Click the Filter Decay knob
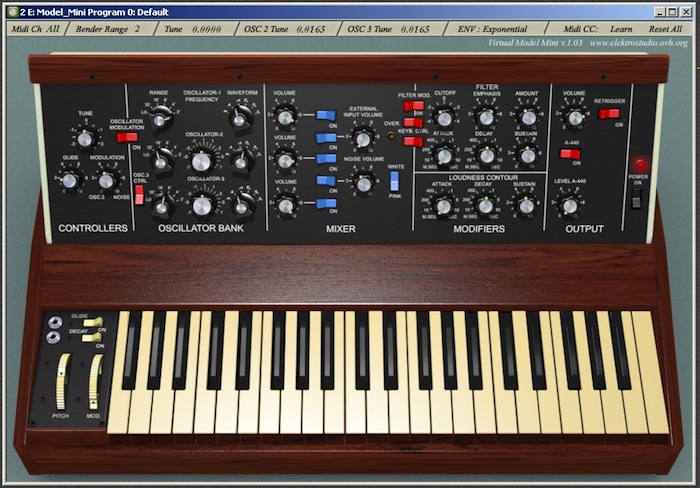This screenshot has height=488, width=700. (486, 155)
